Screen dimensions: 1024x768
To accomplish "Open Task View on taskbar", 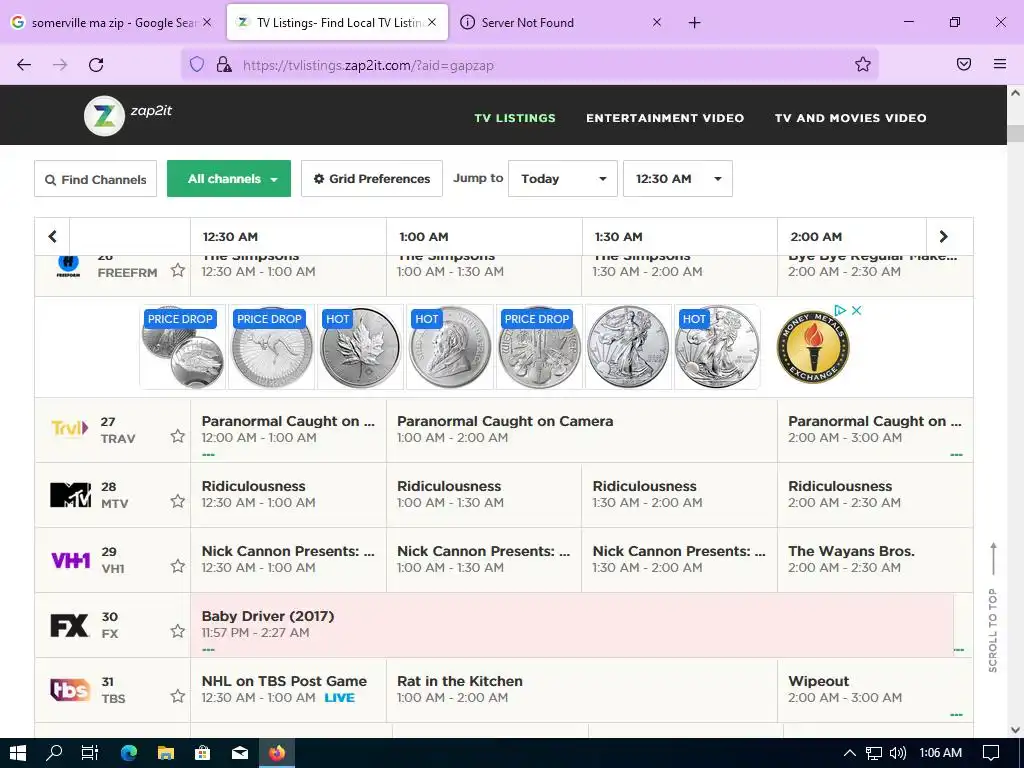I will (x=90, y=753).
